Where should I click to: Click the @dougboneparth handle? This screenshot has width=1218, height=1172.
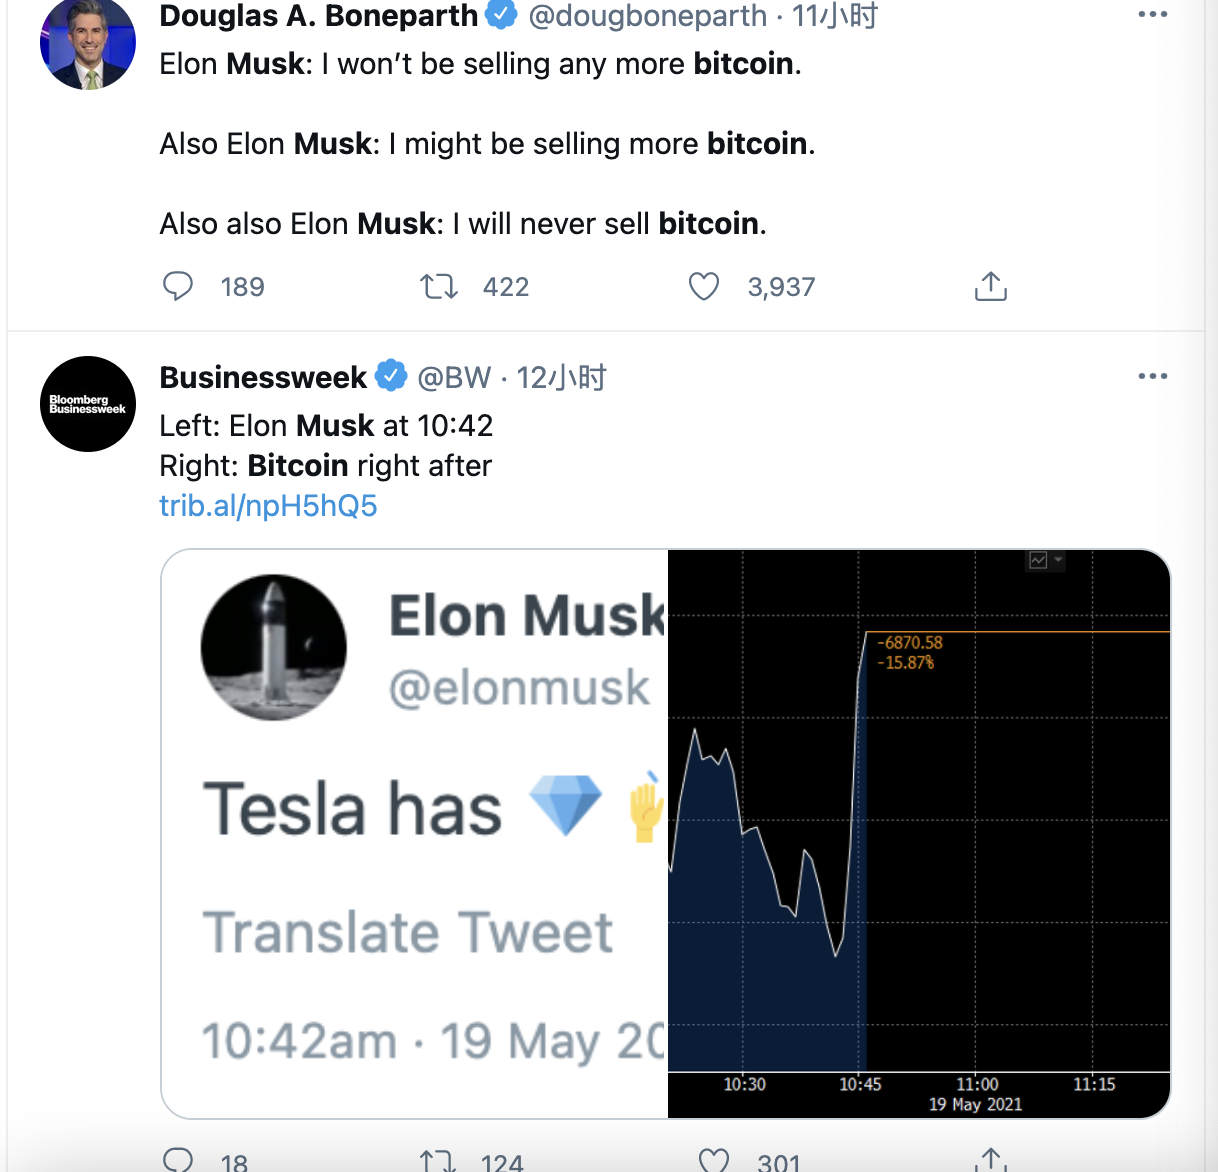click(x=647, y=16)
